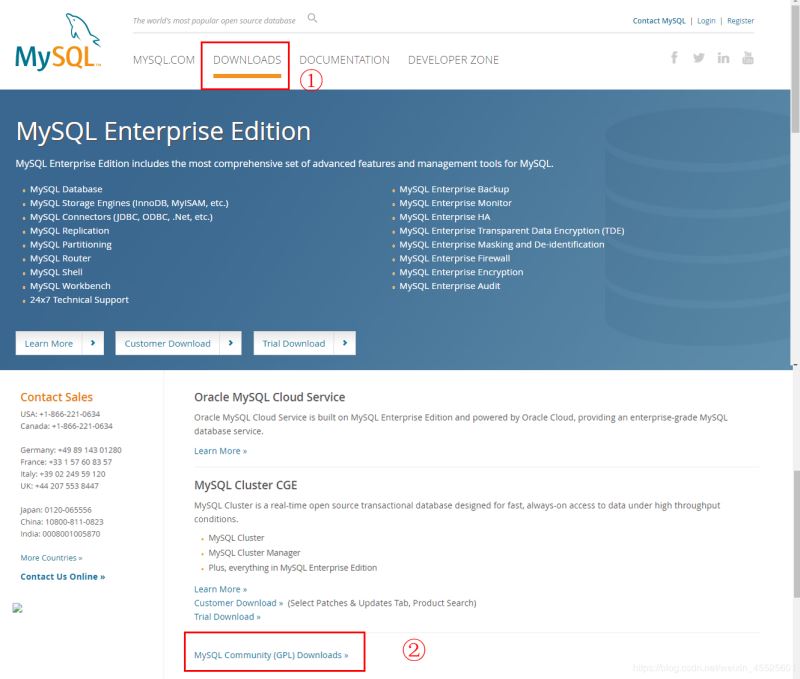Open the DOWNLOADS tab
The height and width of the screenshot is (679, 800).
coord(247,60)
